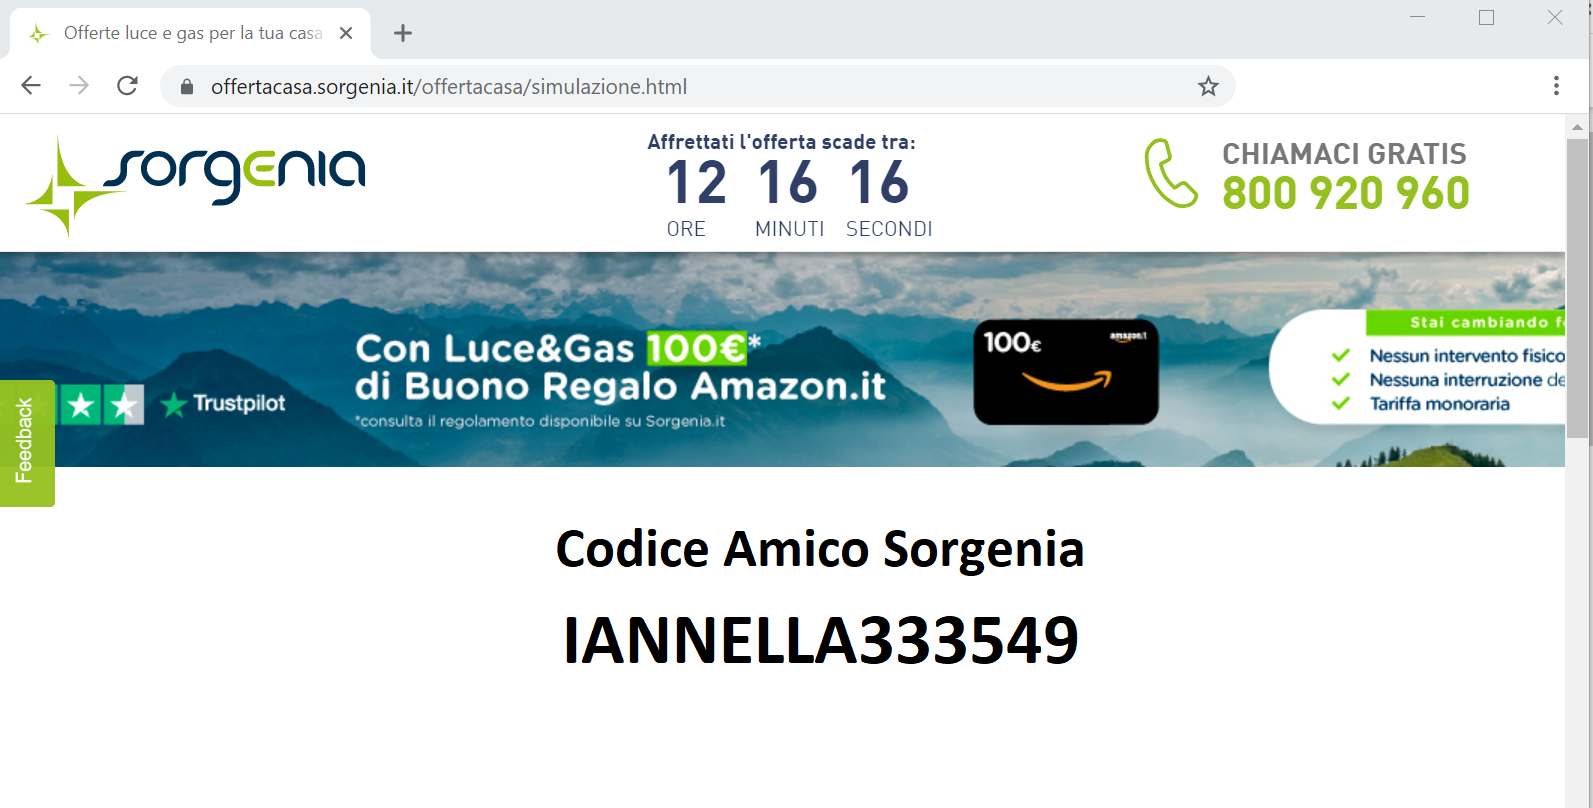Click the green phone icon
Screen dimensions: 1593x808
(1171, 173)
